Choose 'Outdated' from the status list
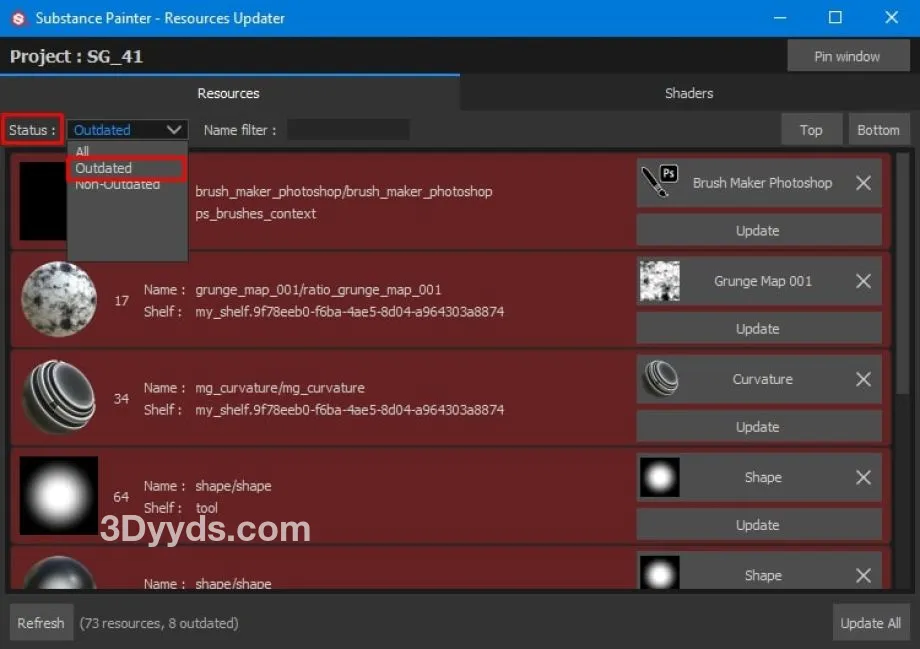This screenshot has width=920, height=649. 104,168
